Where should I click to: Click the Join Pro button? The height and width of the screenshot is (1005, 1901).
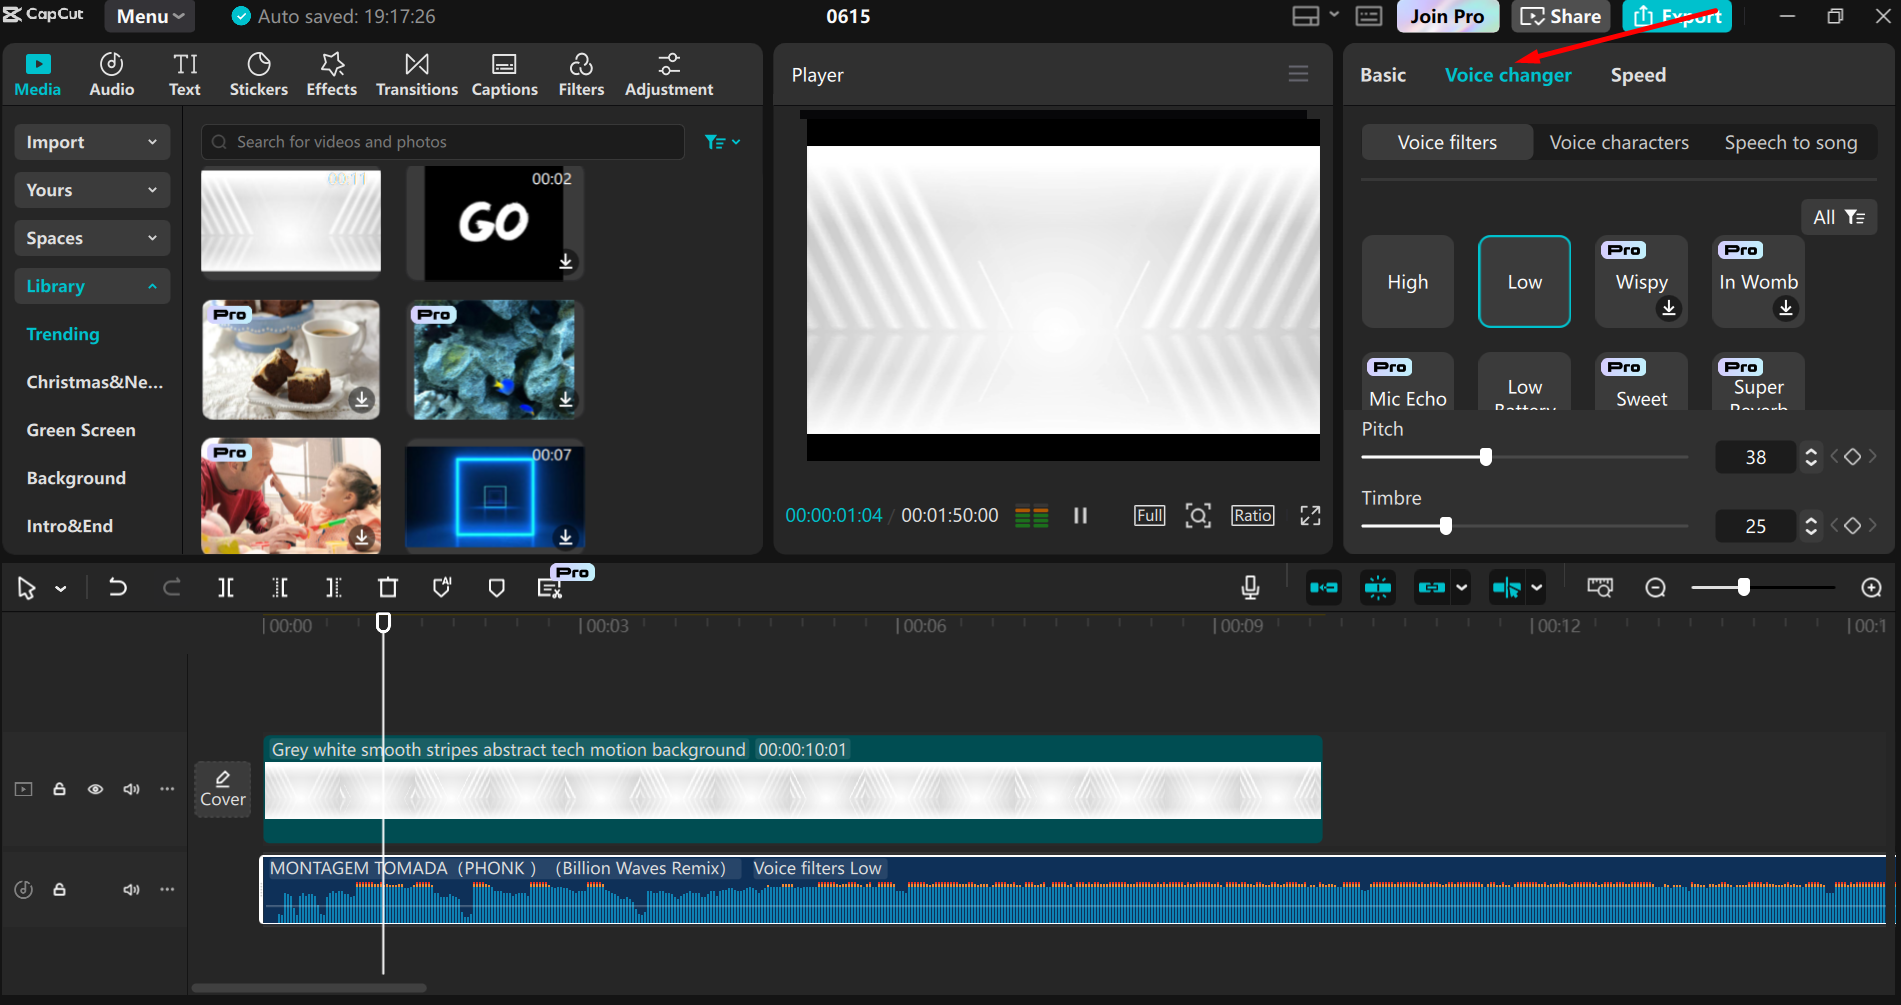pyautogui.click(x=1446, y=16)
